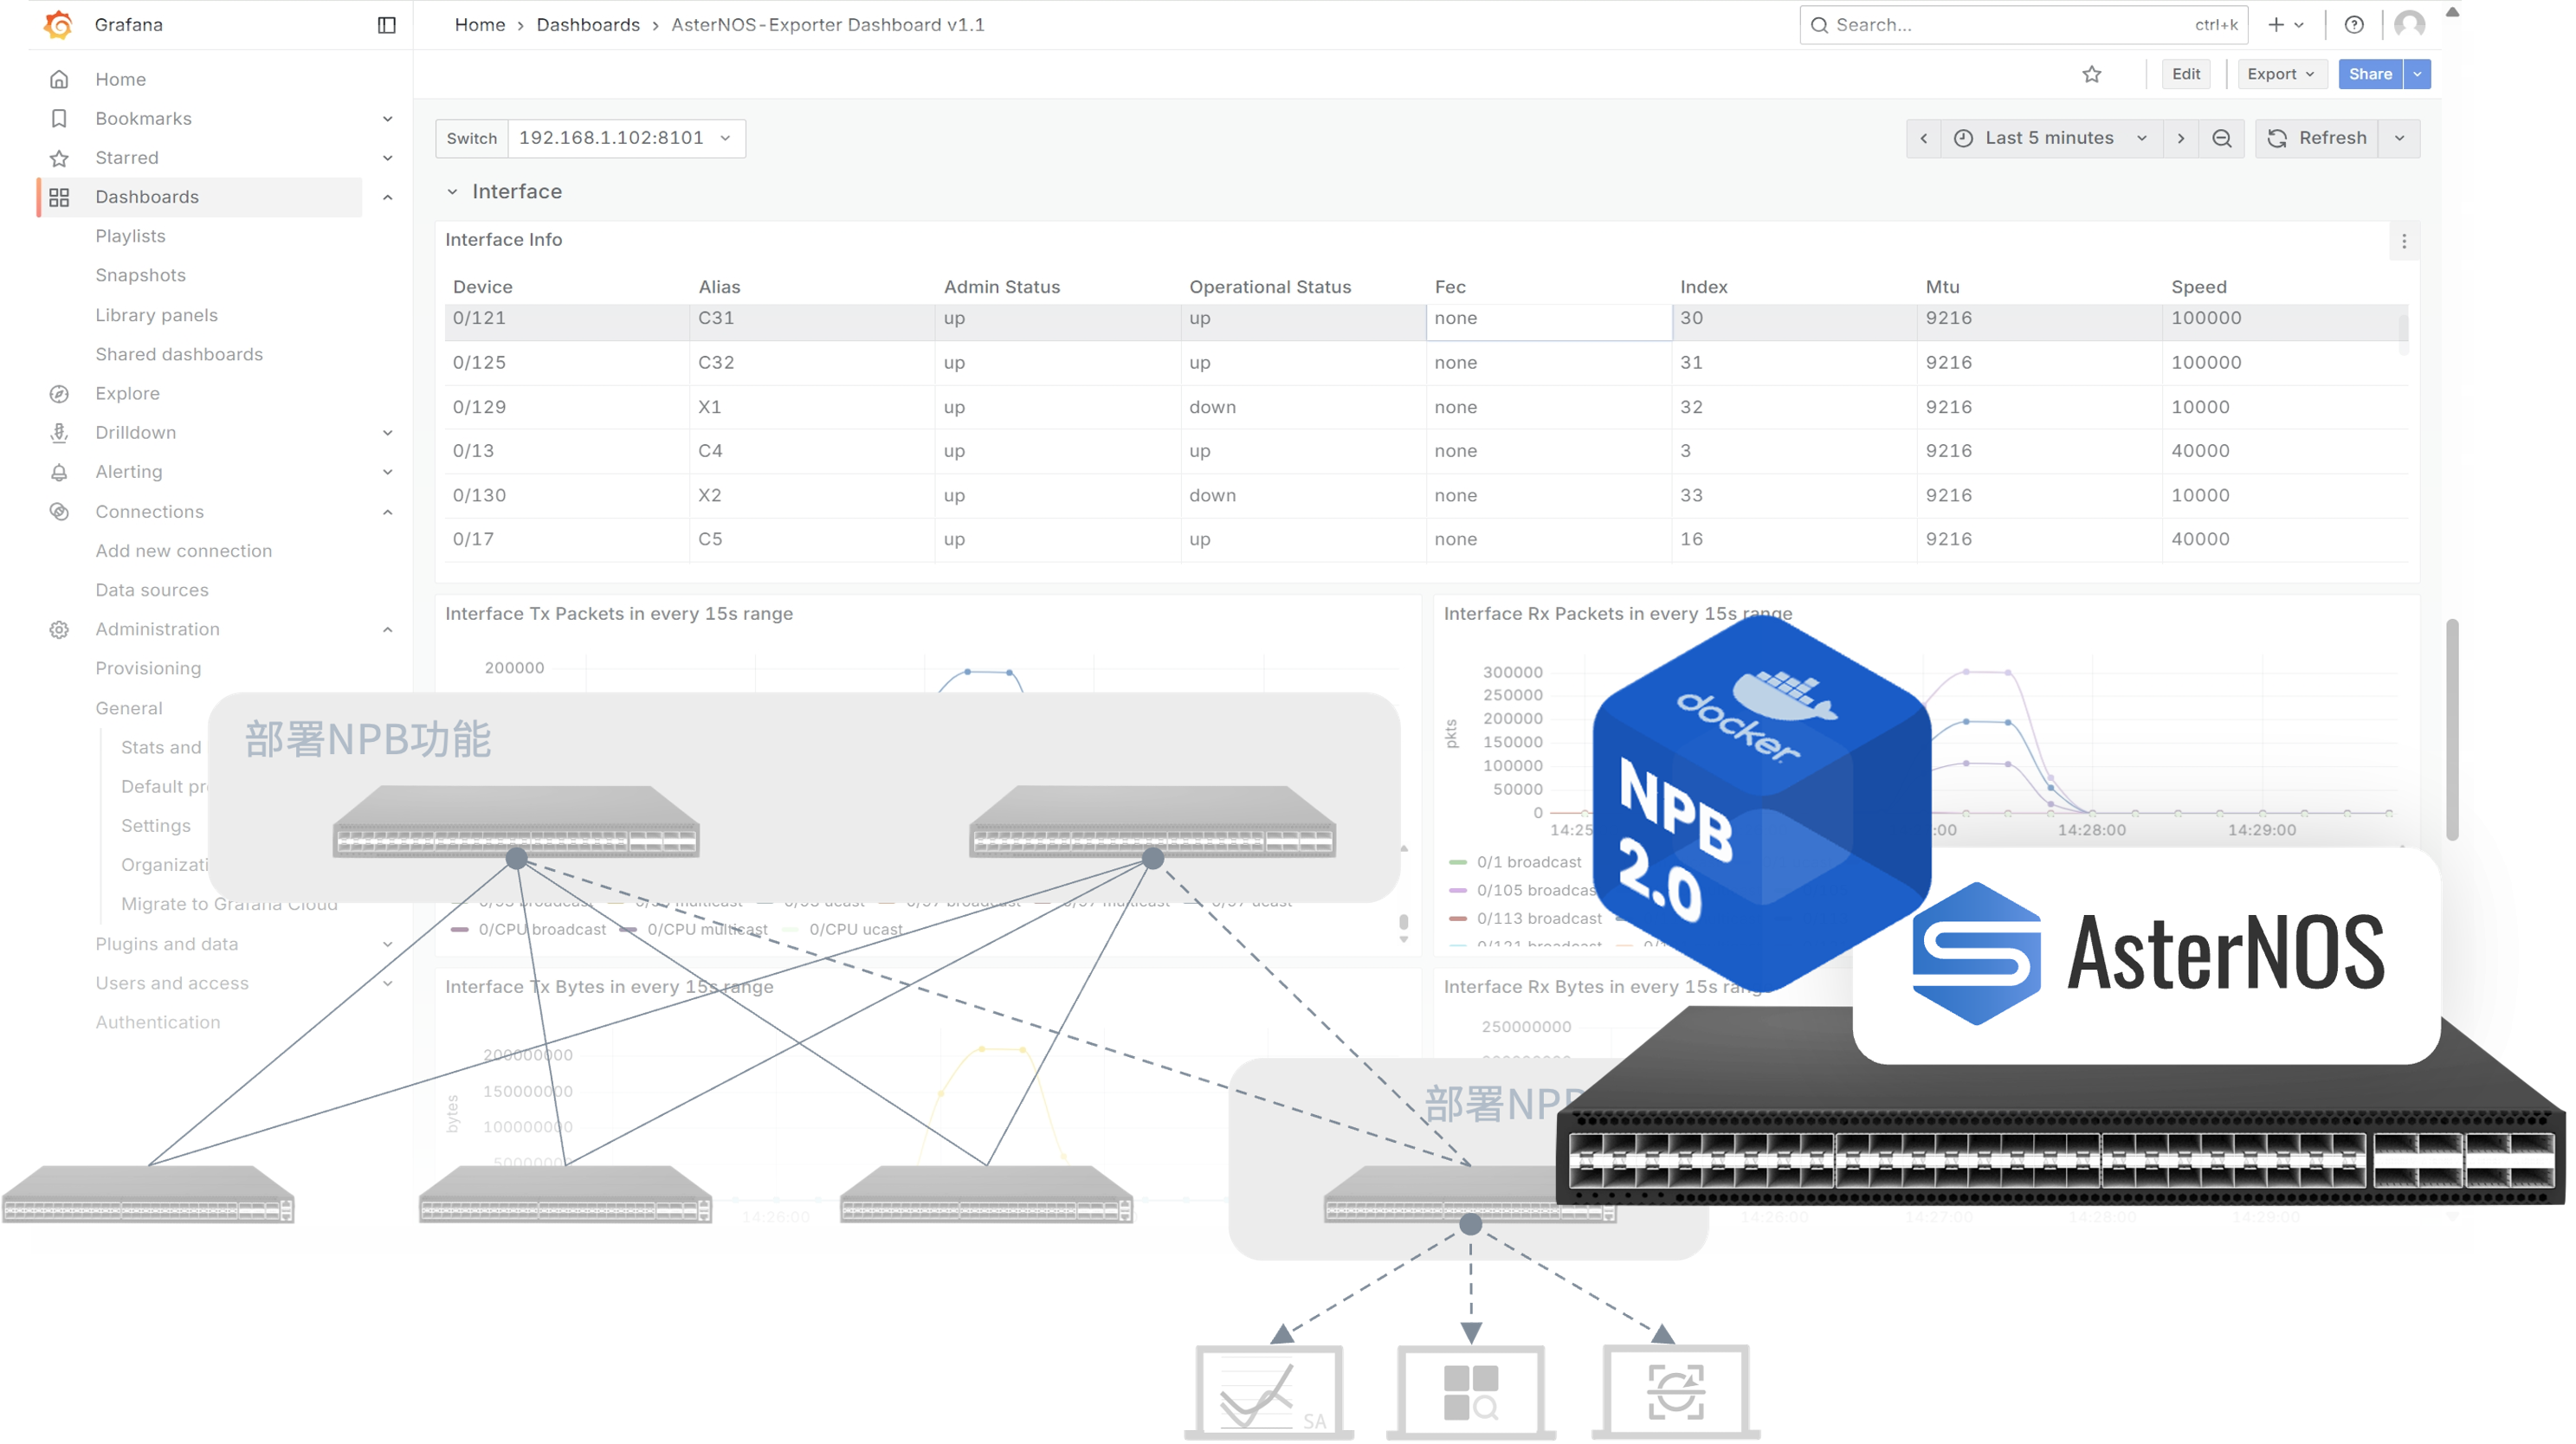Screen dimensions: 2576x1444
Task: Open the help question mark icon
Action: tap(2354, 25)
